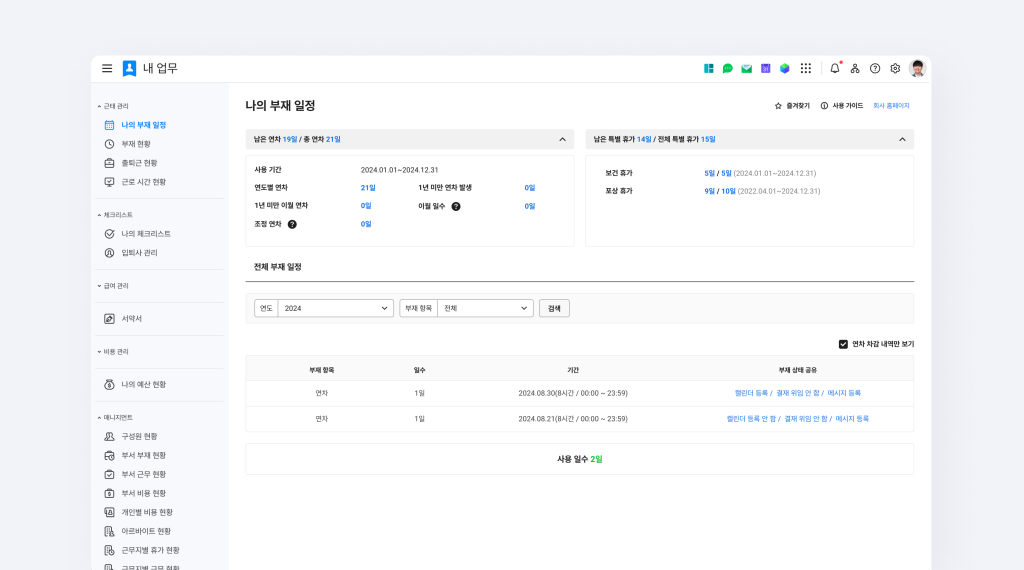Open 나의 체크리스트 in the sidebar
The width and height of the screenshot is (1024, 570).
(146, 234)
